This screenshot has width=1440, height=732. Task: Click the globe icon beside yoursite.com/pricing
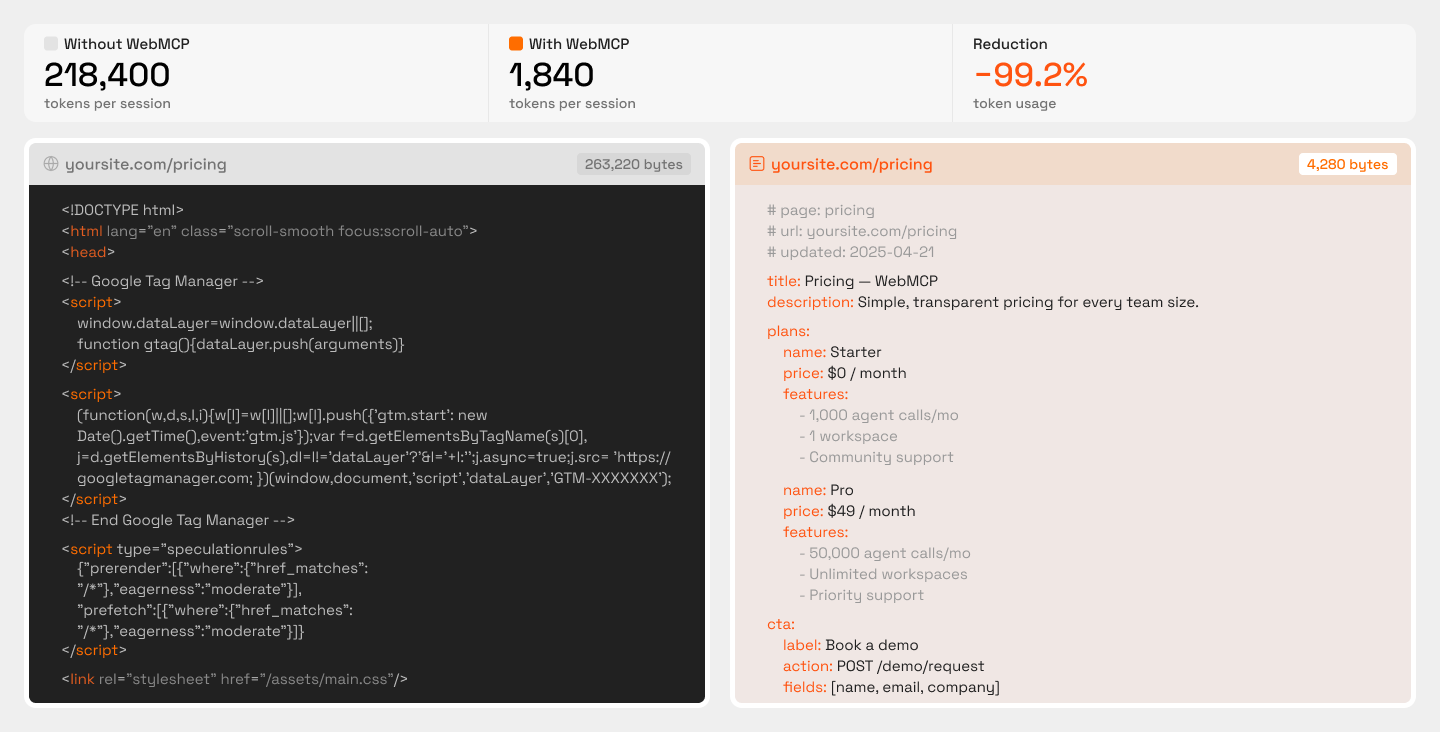(x=50, y=163)
